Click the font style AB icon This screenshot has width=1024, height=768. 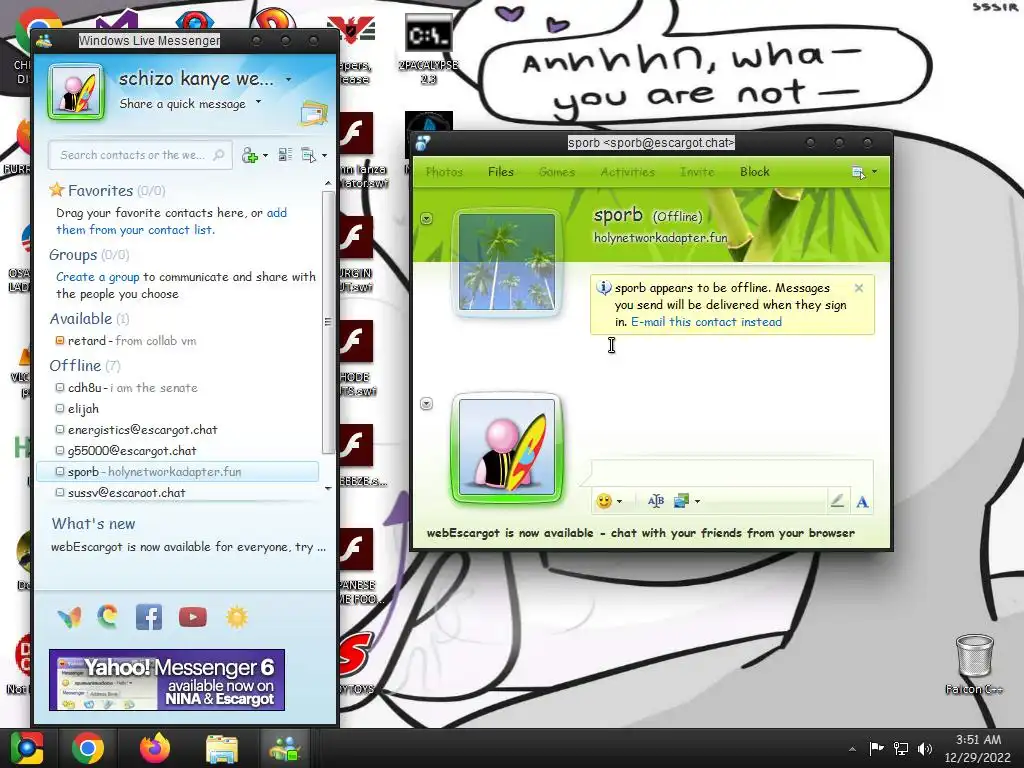[656, 501]
